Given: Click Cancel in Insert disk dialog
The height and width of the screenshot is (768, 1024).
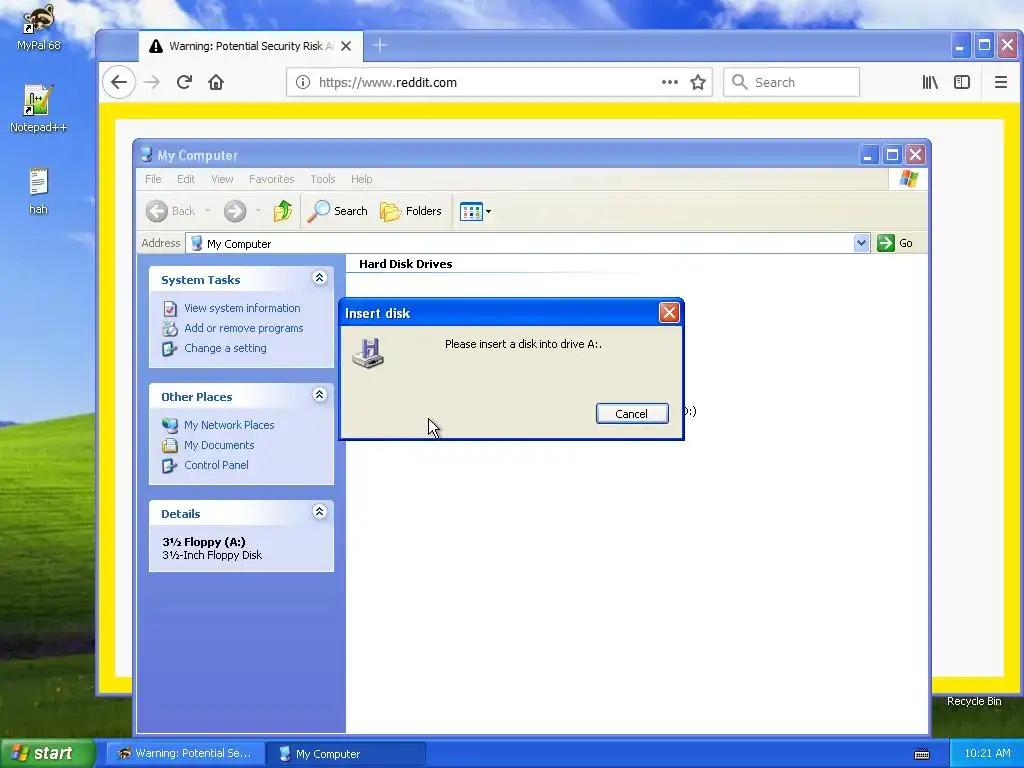Looking at the screenshot, I should (632, 413).
